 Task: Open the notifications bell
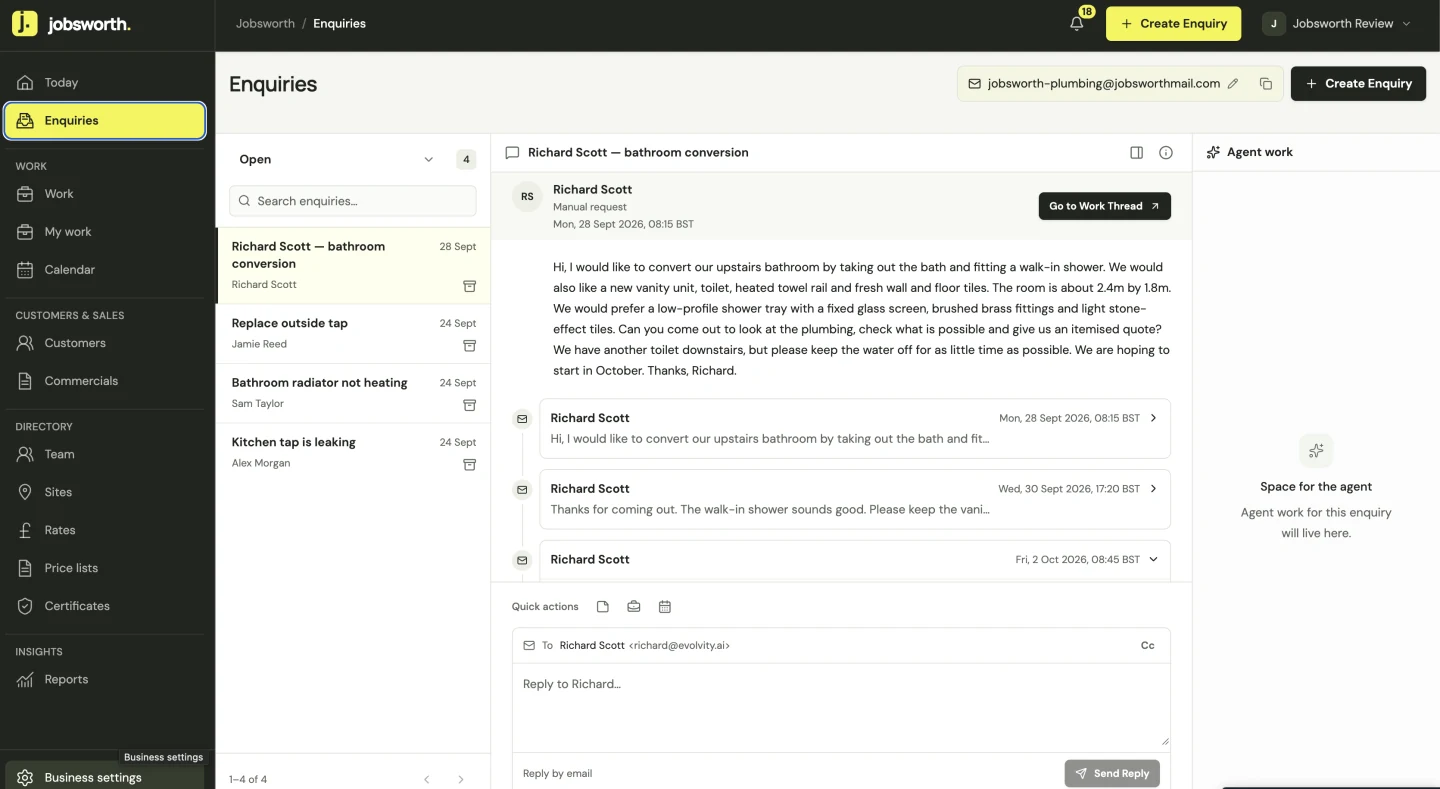[x=1077, y=23]
